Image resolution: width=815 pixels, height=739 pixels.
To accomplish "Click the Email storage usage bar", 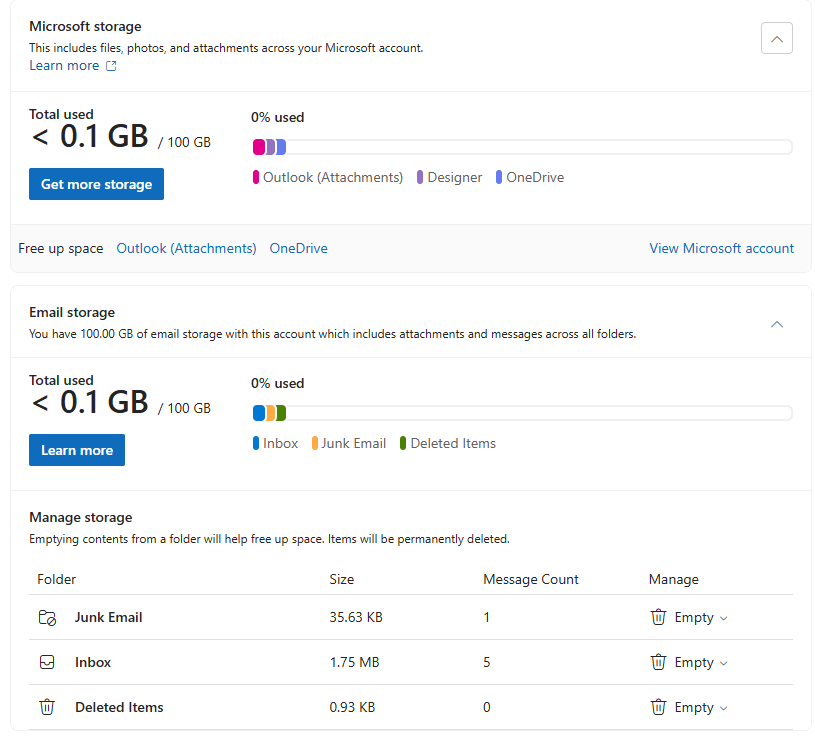I will [522, 413].
